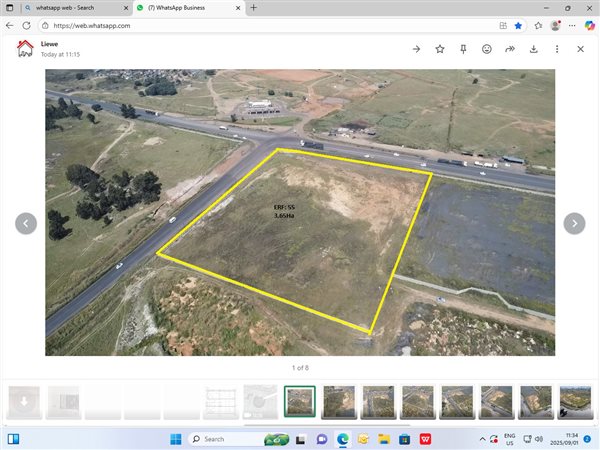Select the download placeholder thumbnail in filmstrip

click(x=22, y=402)
